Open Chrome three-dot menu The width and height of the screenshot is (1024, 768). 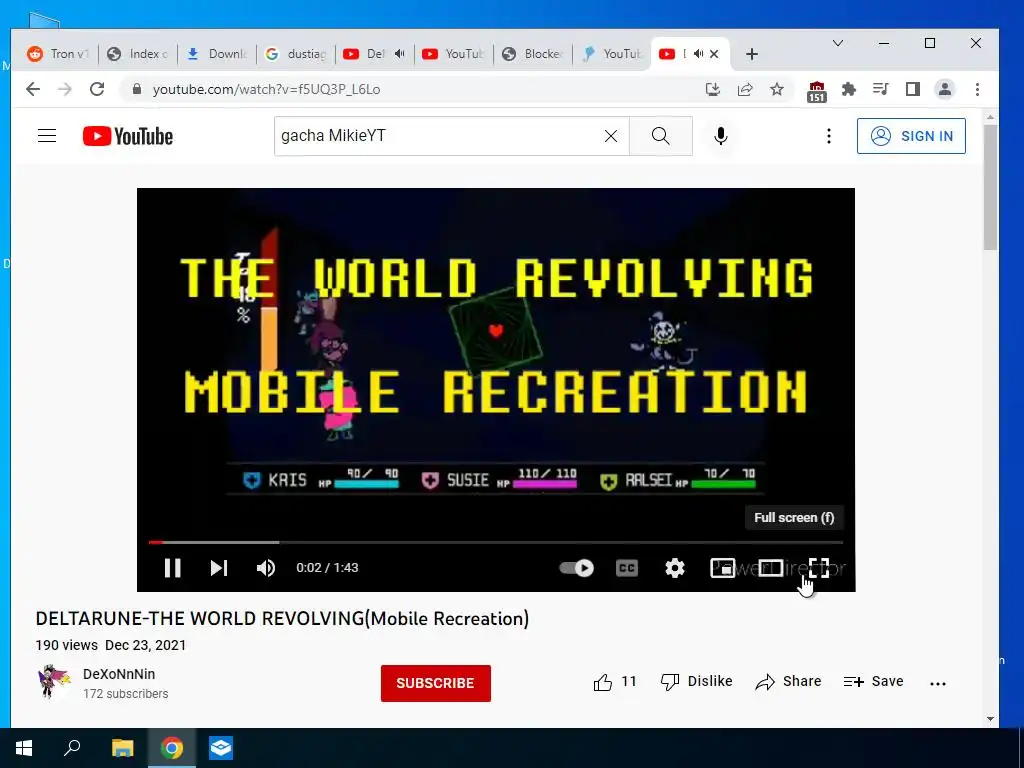pyautogui.click(x=977, y=89)
